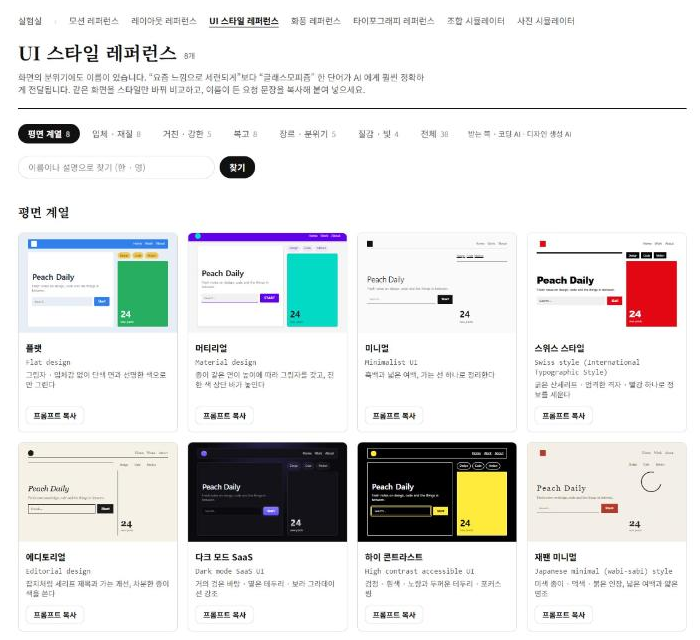Click the 평면 계열 section heading
Screen dimensions: 700x640
(44, 212)
